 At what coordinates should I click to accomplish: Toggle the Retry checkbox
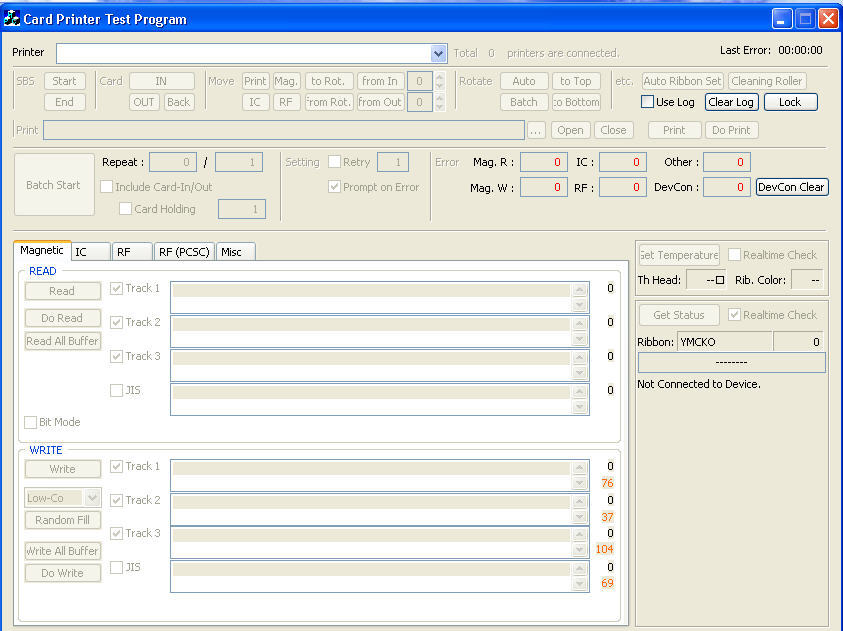point(334,162)
